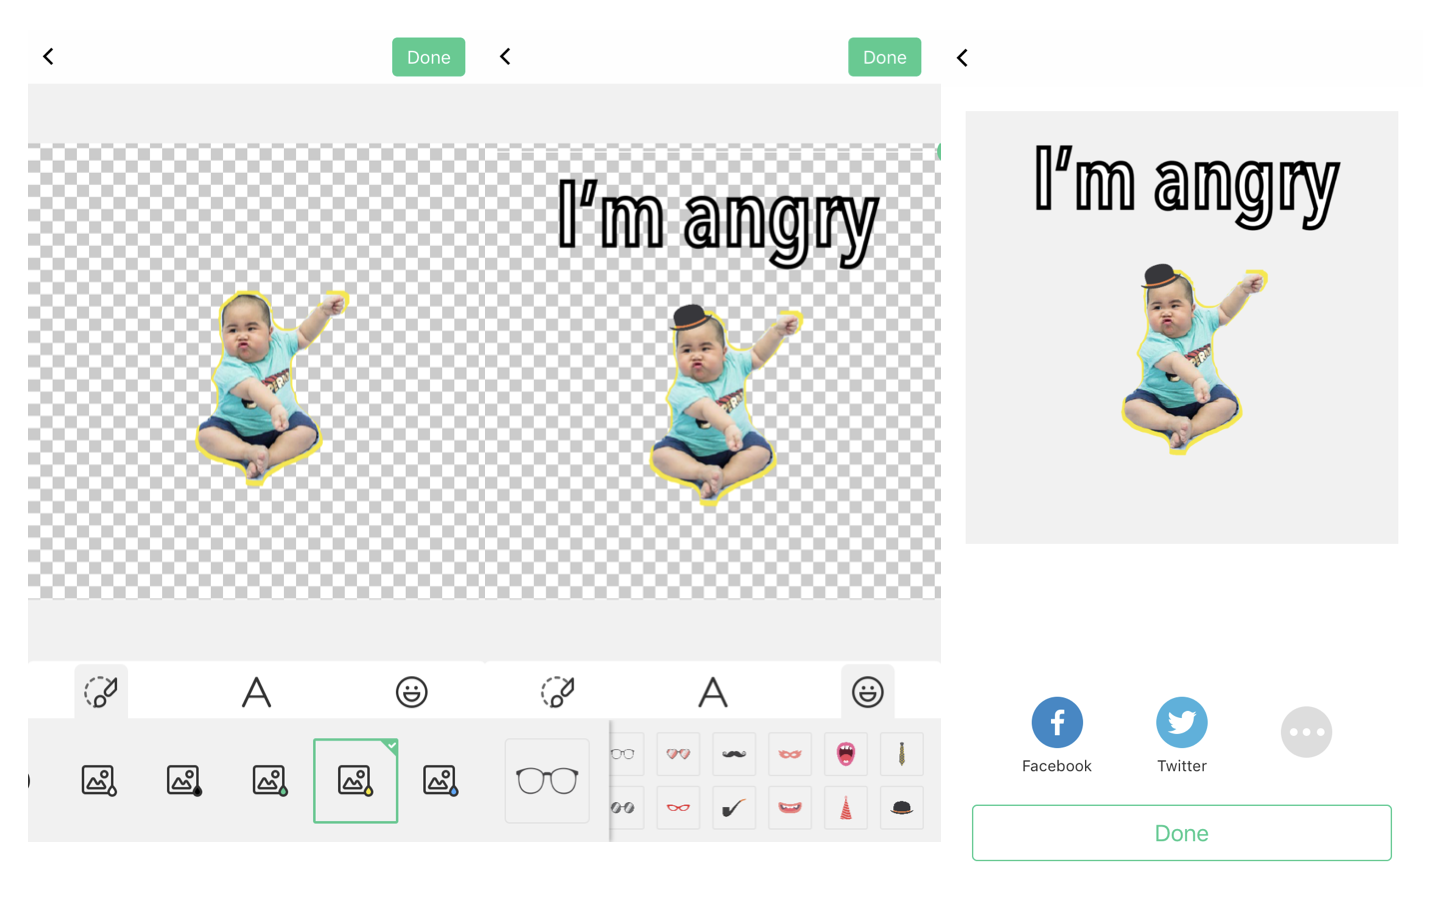Go back using the left chevron arrow
This screenshot has width=1450, height=910.
48,57
